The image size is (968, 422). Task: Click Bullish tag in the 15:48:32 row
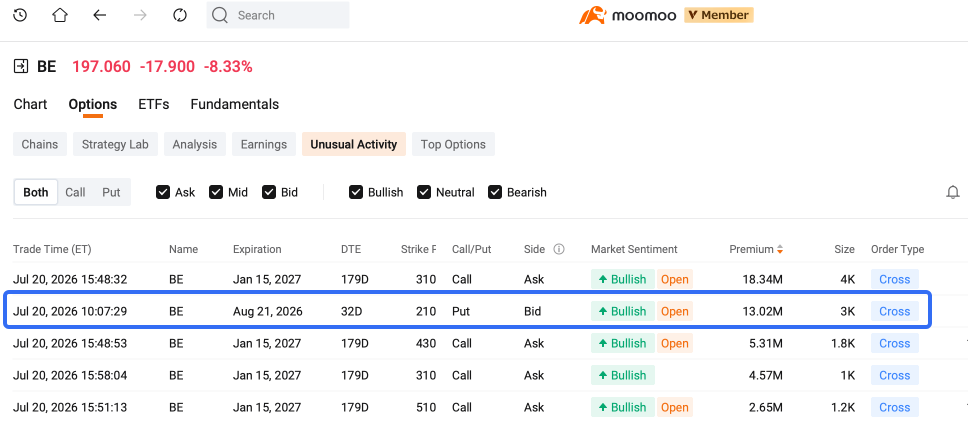tap(622, 279)
